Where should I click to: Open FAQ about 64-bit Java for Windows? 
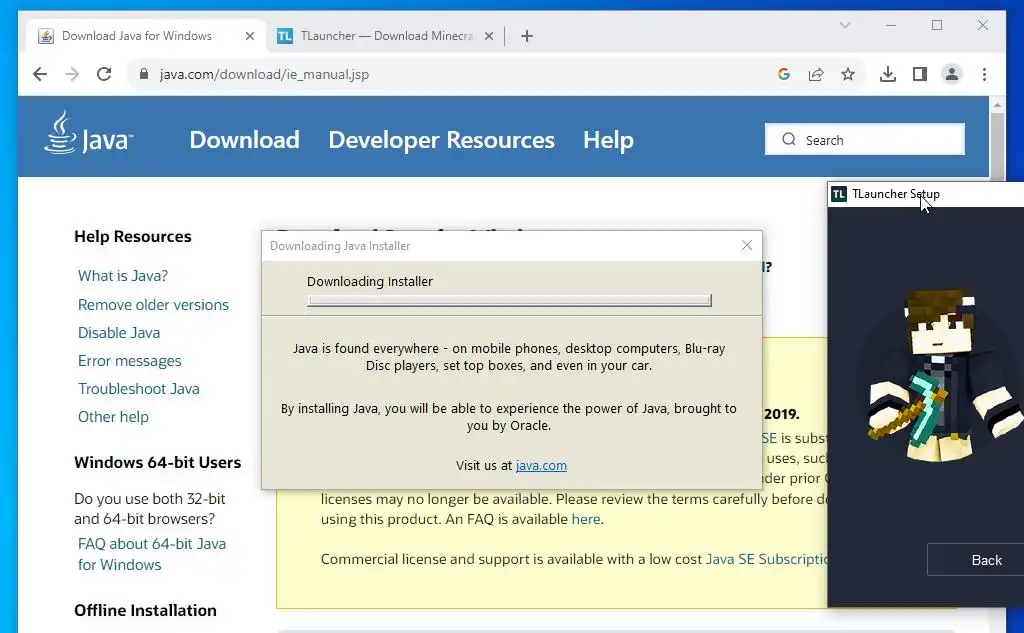point(152,554)
